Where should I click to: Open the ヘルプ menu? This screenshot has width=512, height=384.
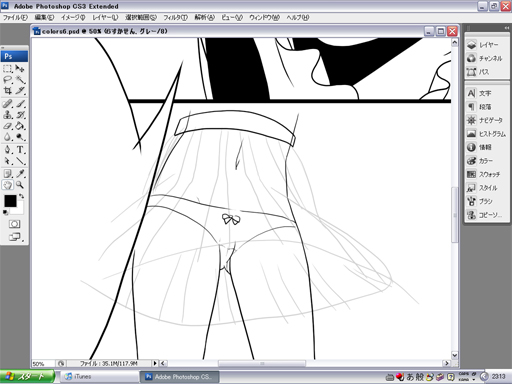pos(298,17)
